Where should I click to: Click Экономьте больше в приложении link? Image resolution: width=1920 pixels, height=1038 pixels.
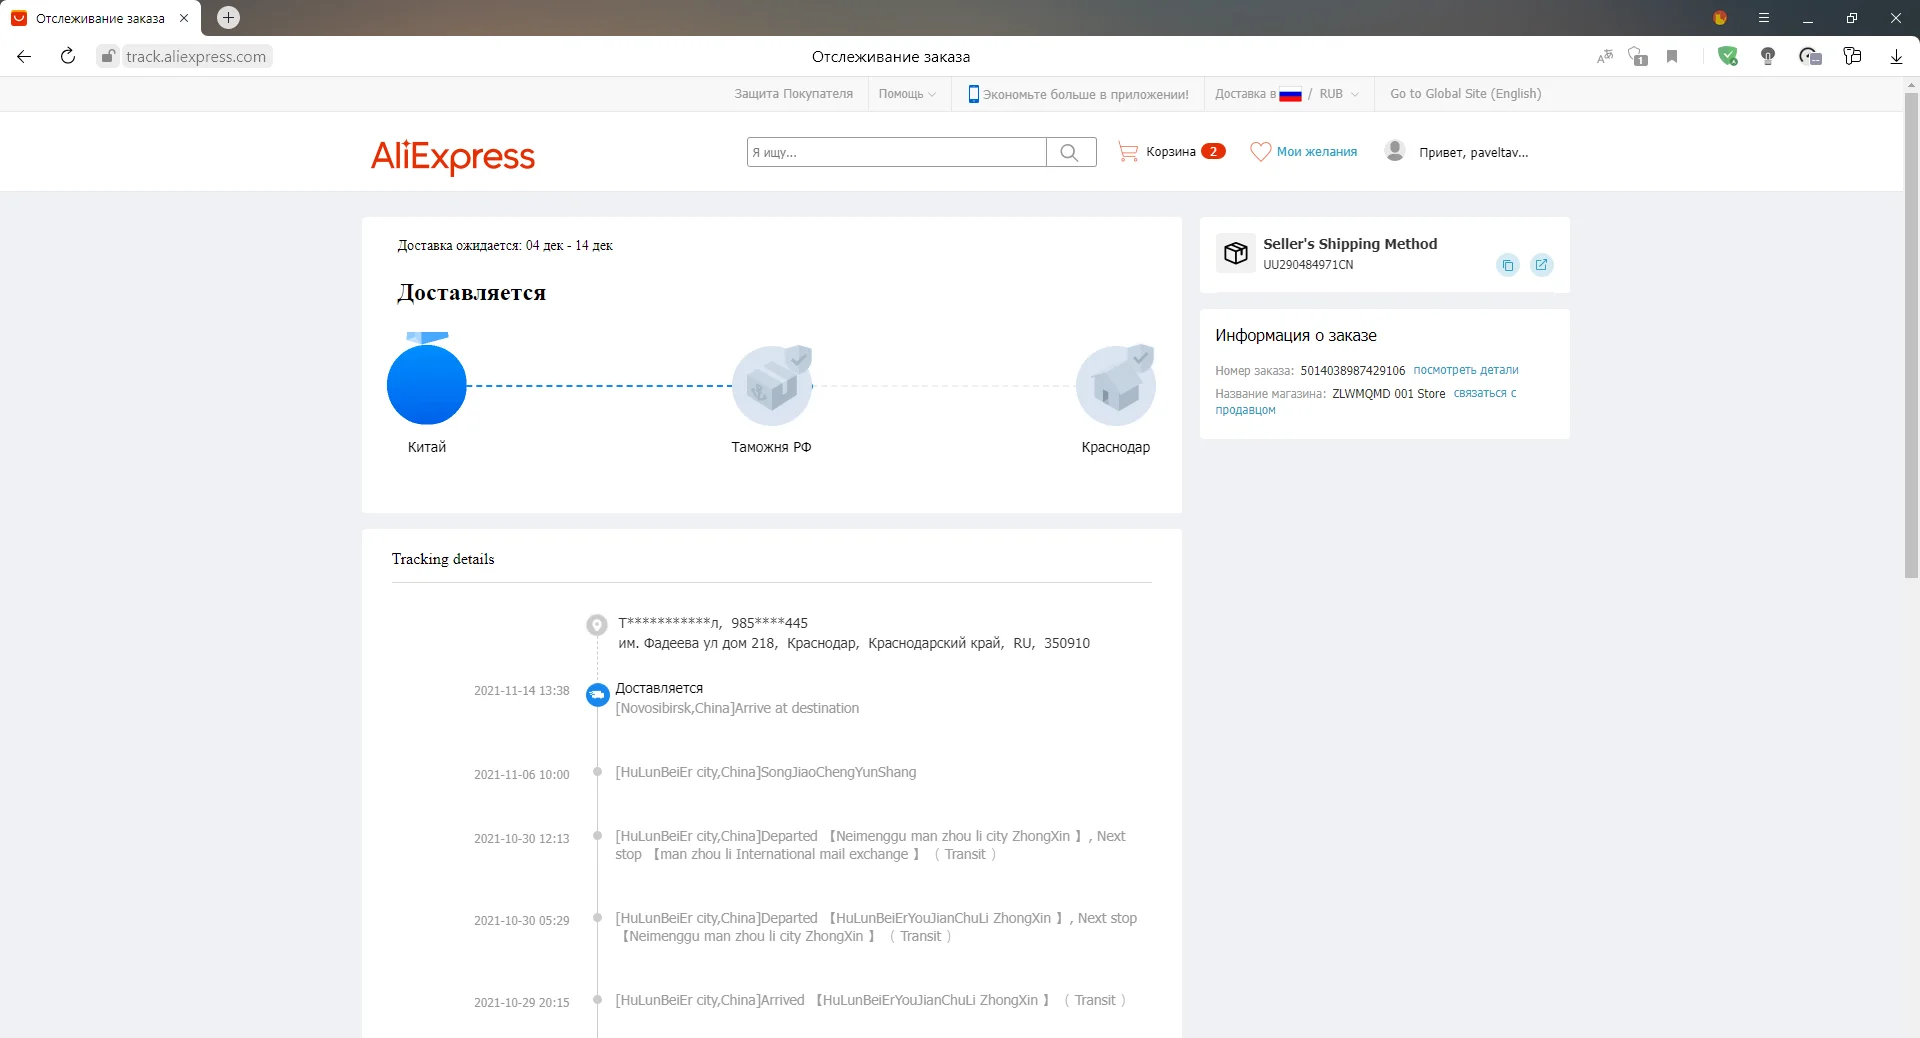tap(1086, 95)
